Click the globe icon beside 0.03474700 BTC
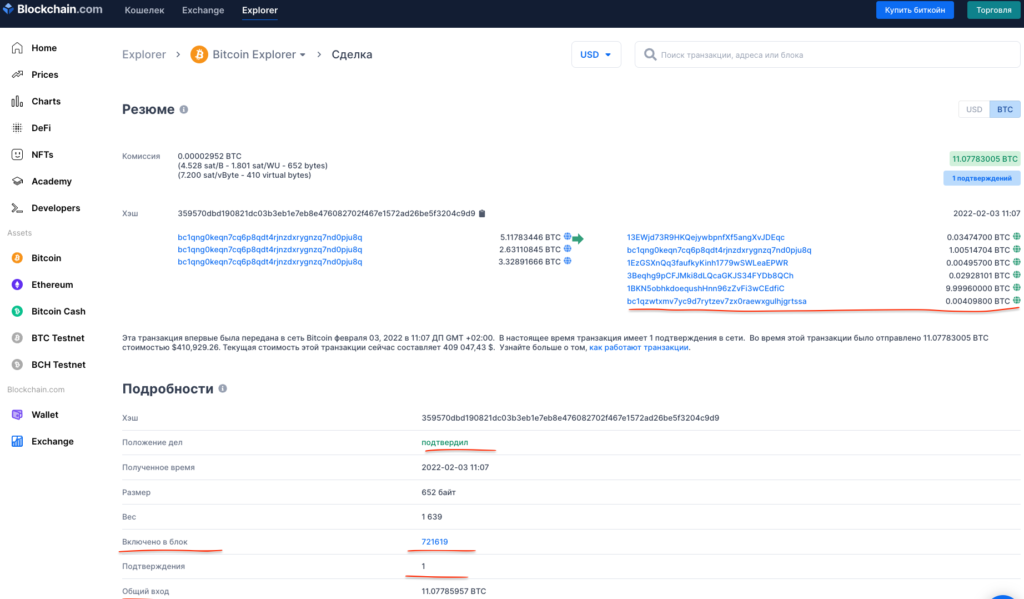The height and width of the screenshot is (599, 1024). point(1017,237)
